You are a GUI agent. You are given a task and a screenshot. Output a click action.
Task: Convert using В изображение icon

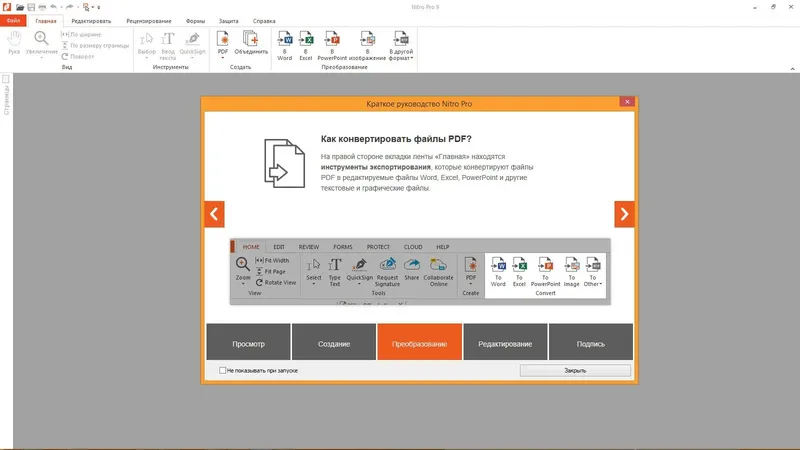point(367,45)
